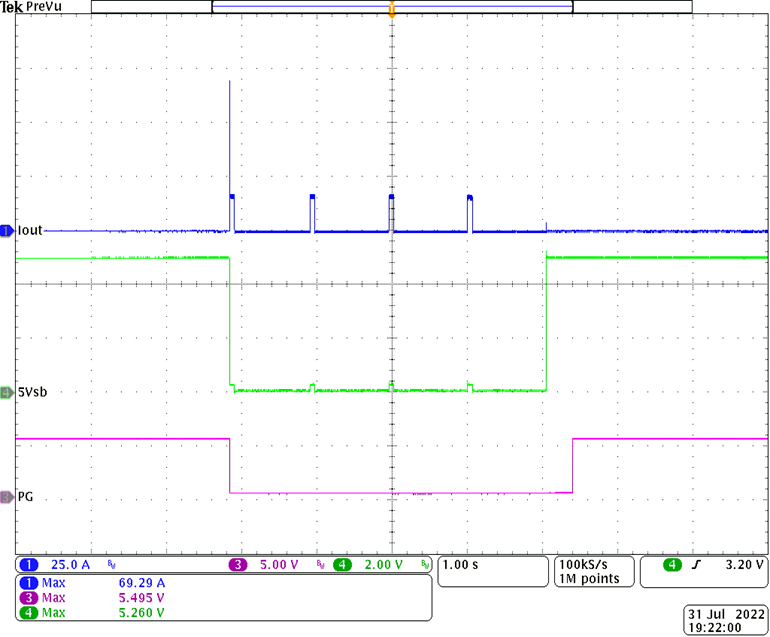Click the 100kS/s sample rate readout

coord(583,565)
